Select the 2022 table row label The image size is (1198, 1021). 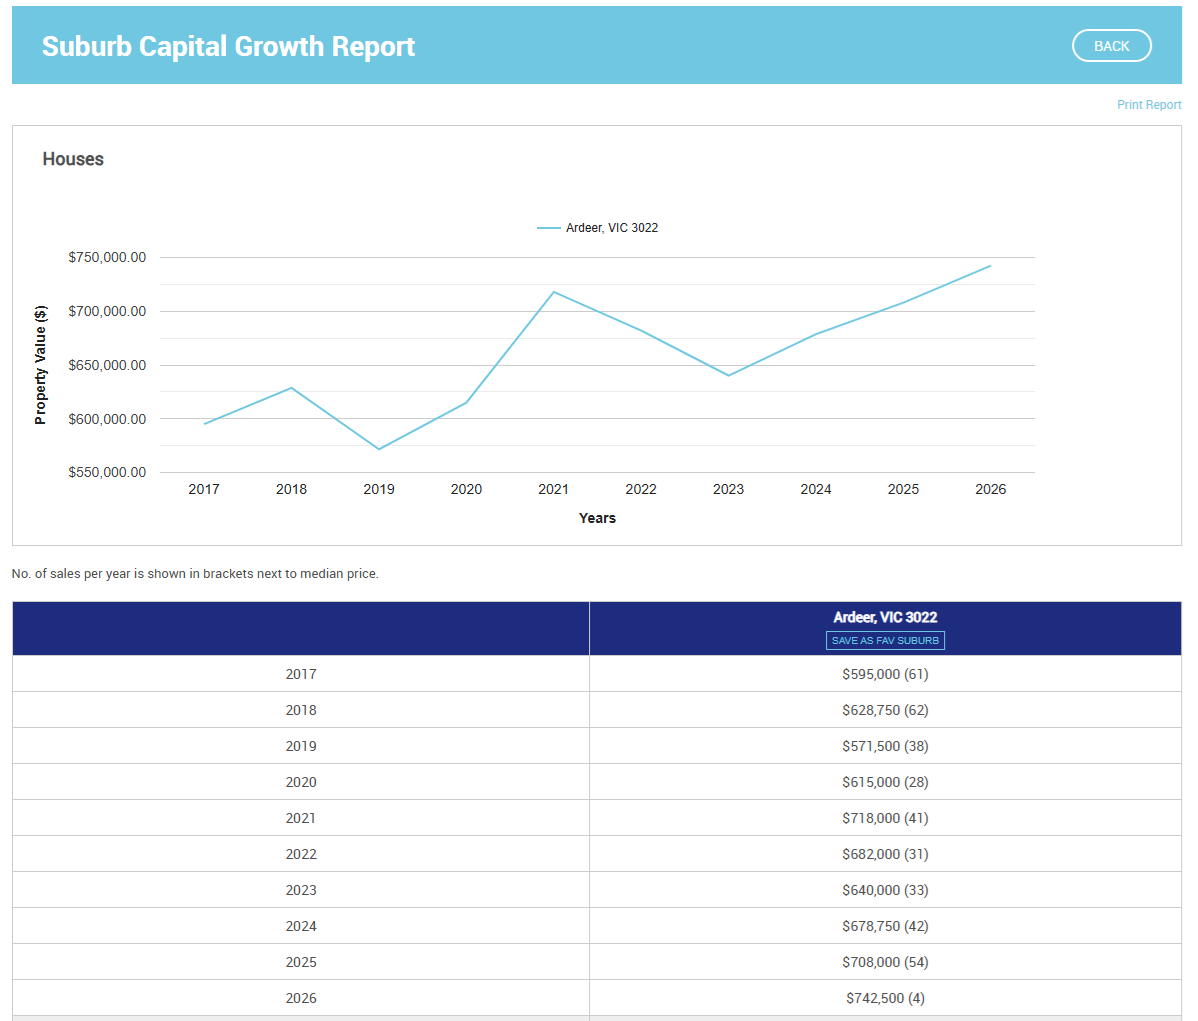tap(301, 854)
